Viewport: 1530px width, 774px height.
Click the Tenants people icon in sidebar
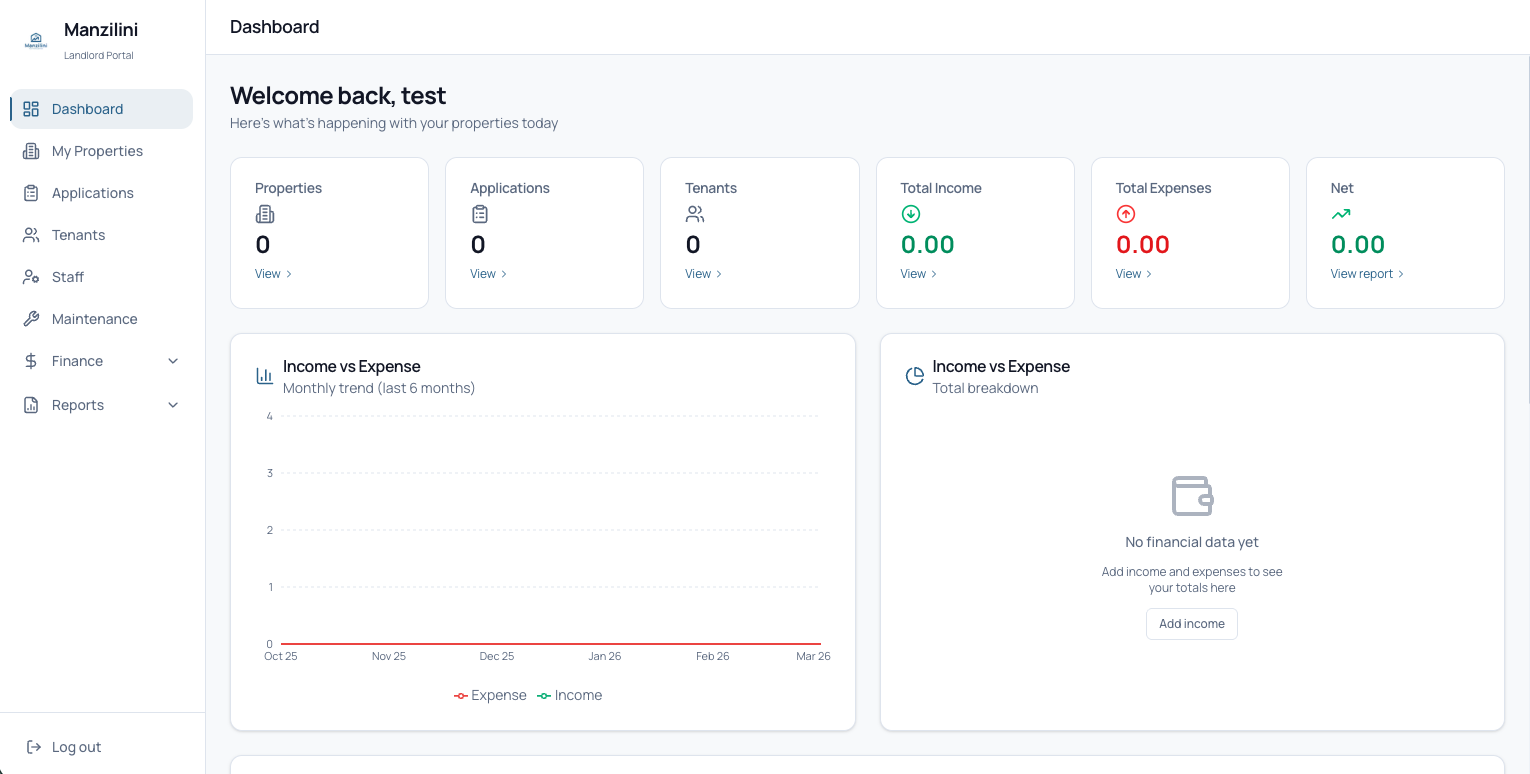[31, 235]
